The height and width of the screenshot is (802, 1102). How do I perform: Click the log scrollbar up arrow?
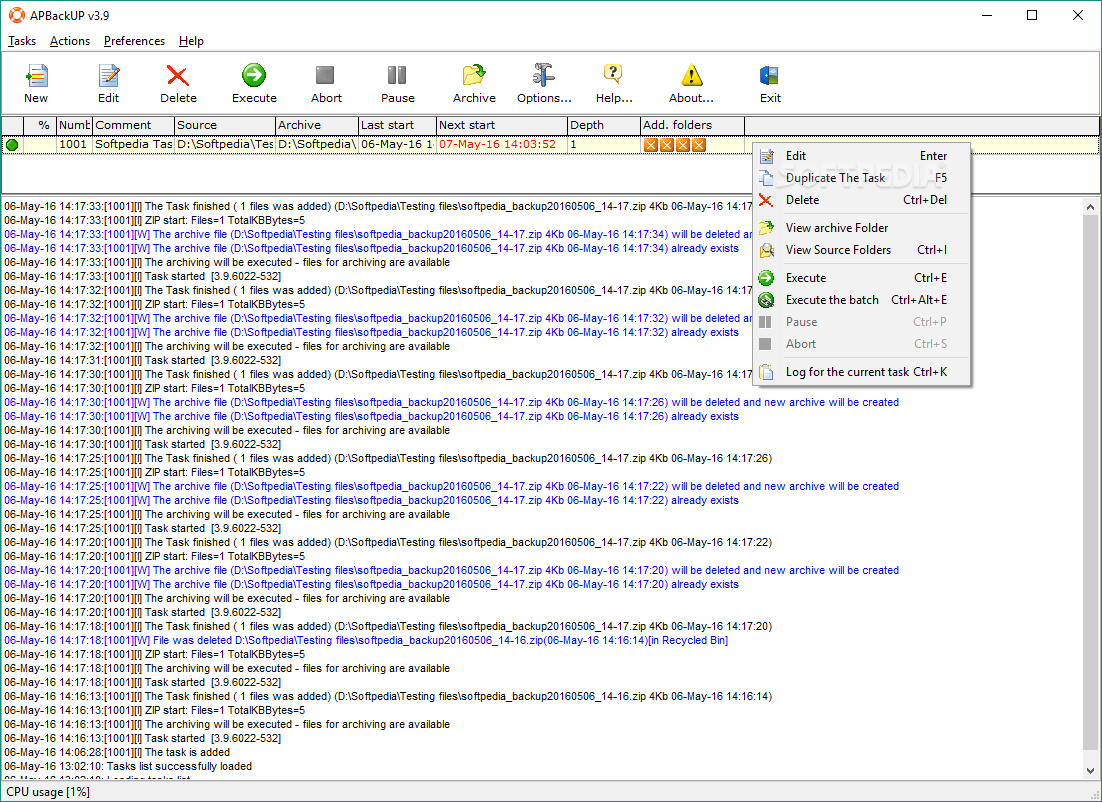(1090, 207)
